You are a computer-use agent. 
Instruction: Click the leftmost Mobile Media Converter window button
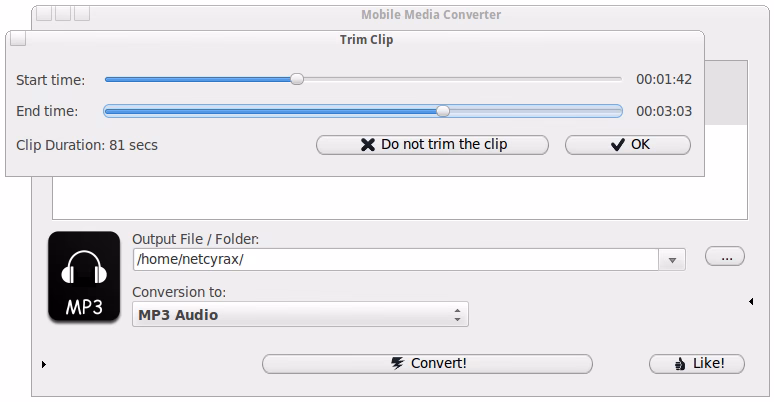click(42, 14)
